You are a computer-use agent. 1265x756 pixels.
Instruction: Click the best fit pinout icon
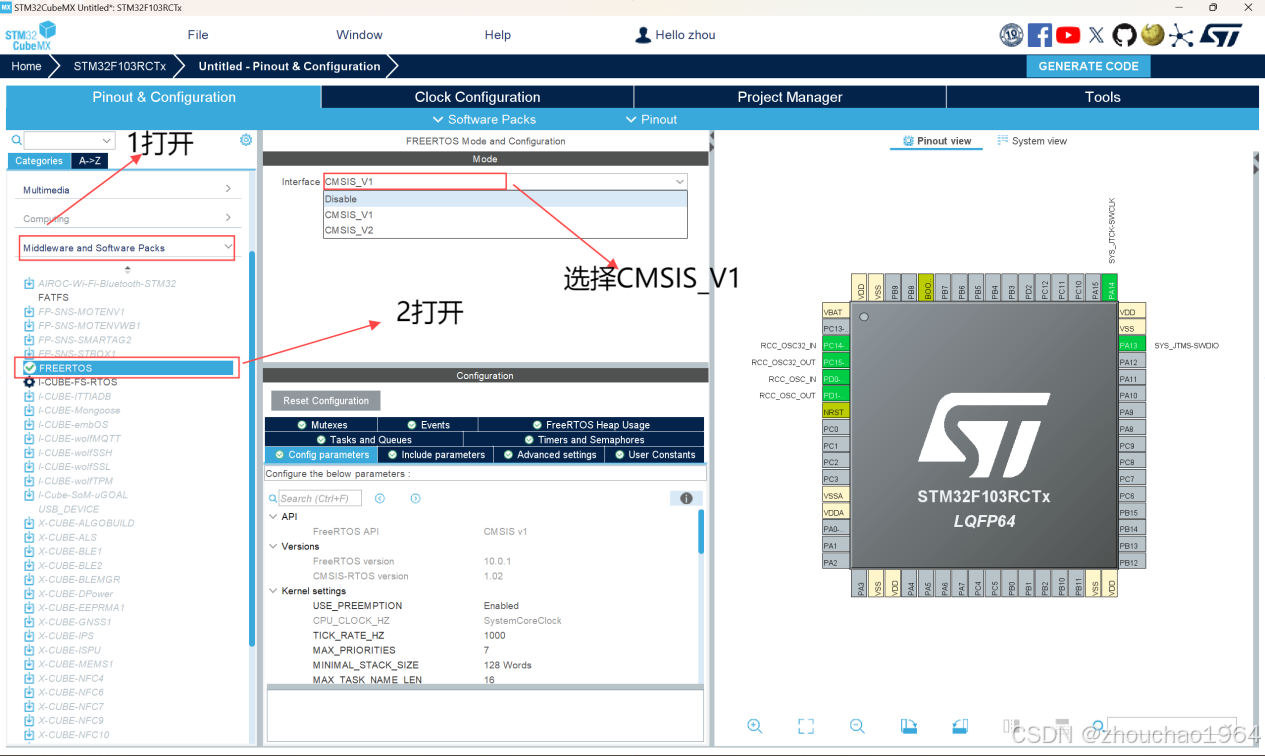coord(806,726)
